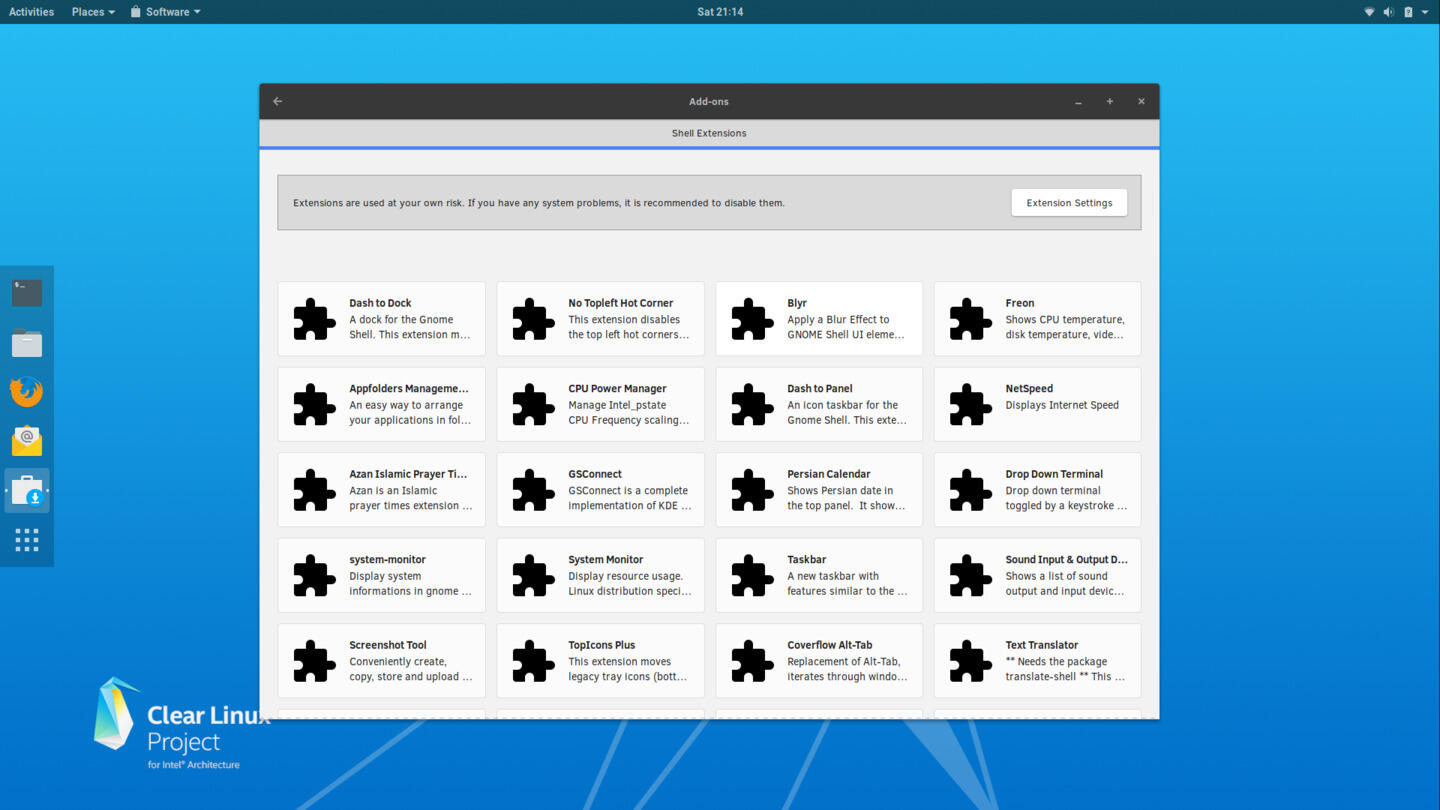Click the Persian Calendar puzzle icon
Screen dimensions: 1440x810
(752, 490)
